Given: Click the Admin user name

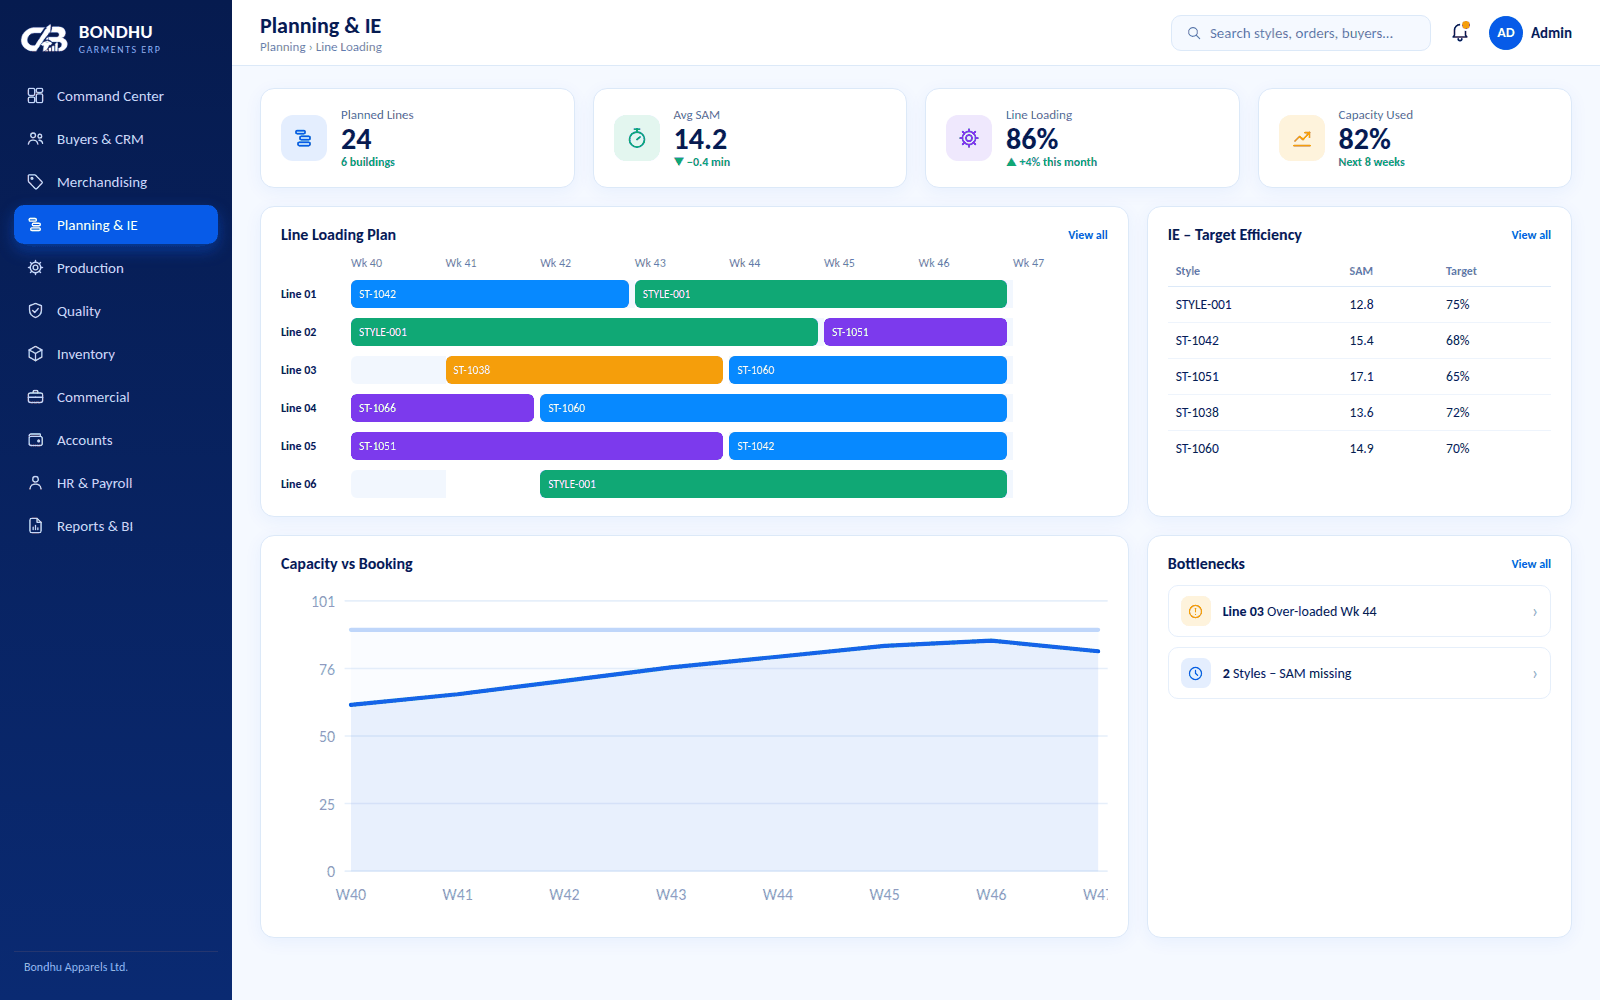Looking at the screenshot, I should pyautogui.click(x=1551, y=33).
